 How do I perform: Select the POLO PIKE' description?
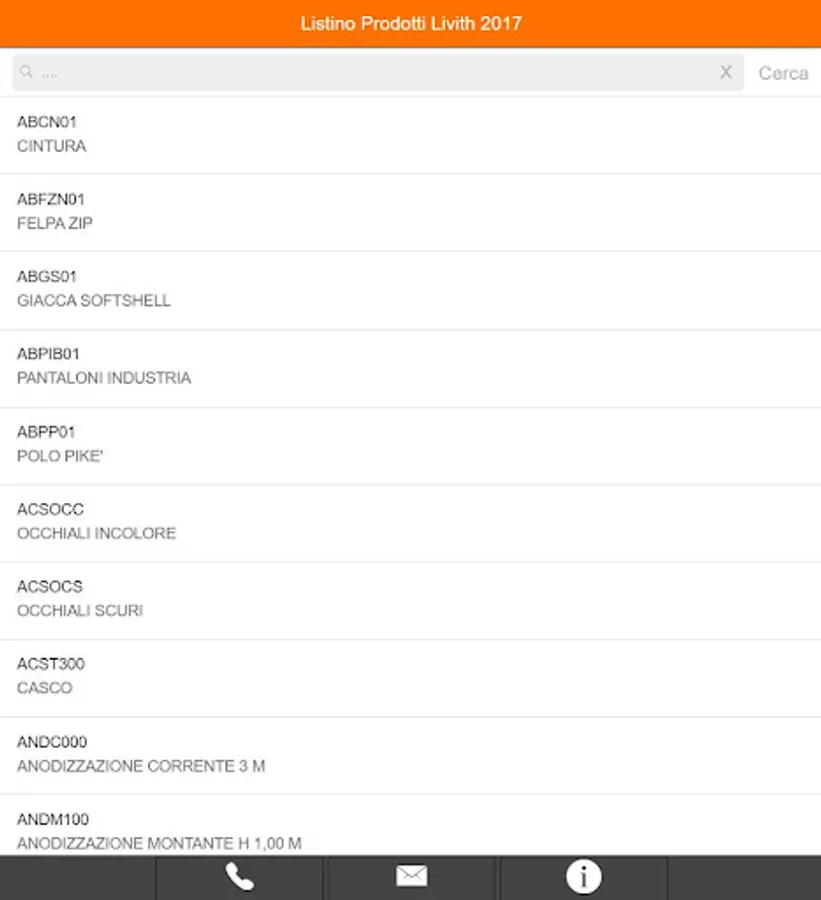click(x=60, y=456)
